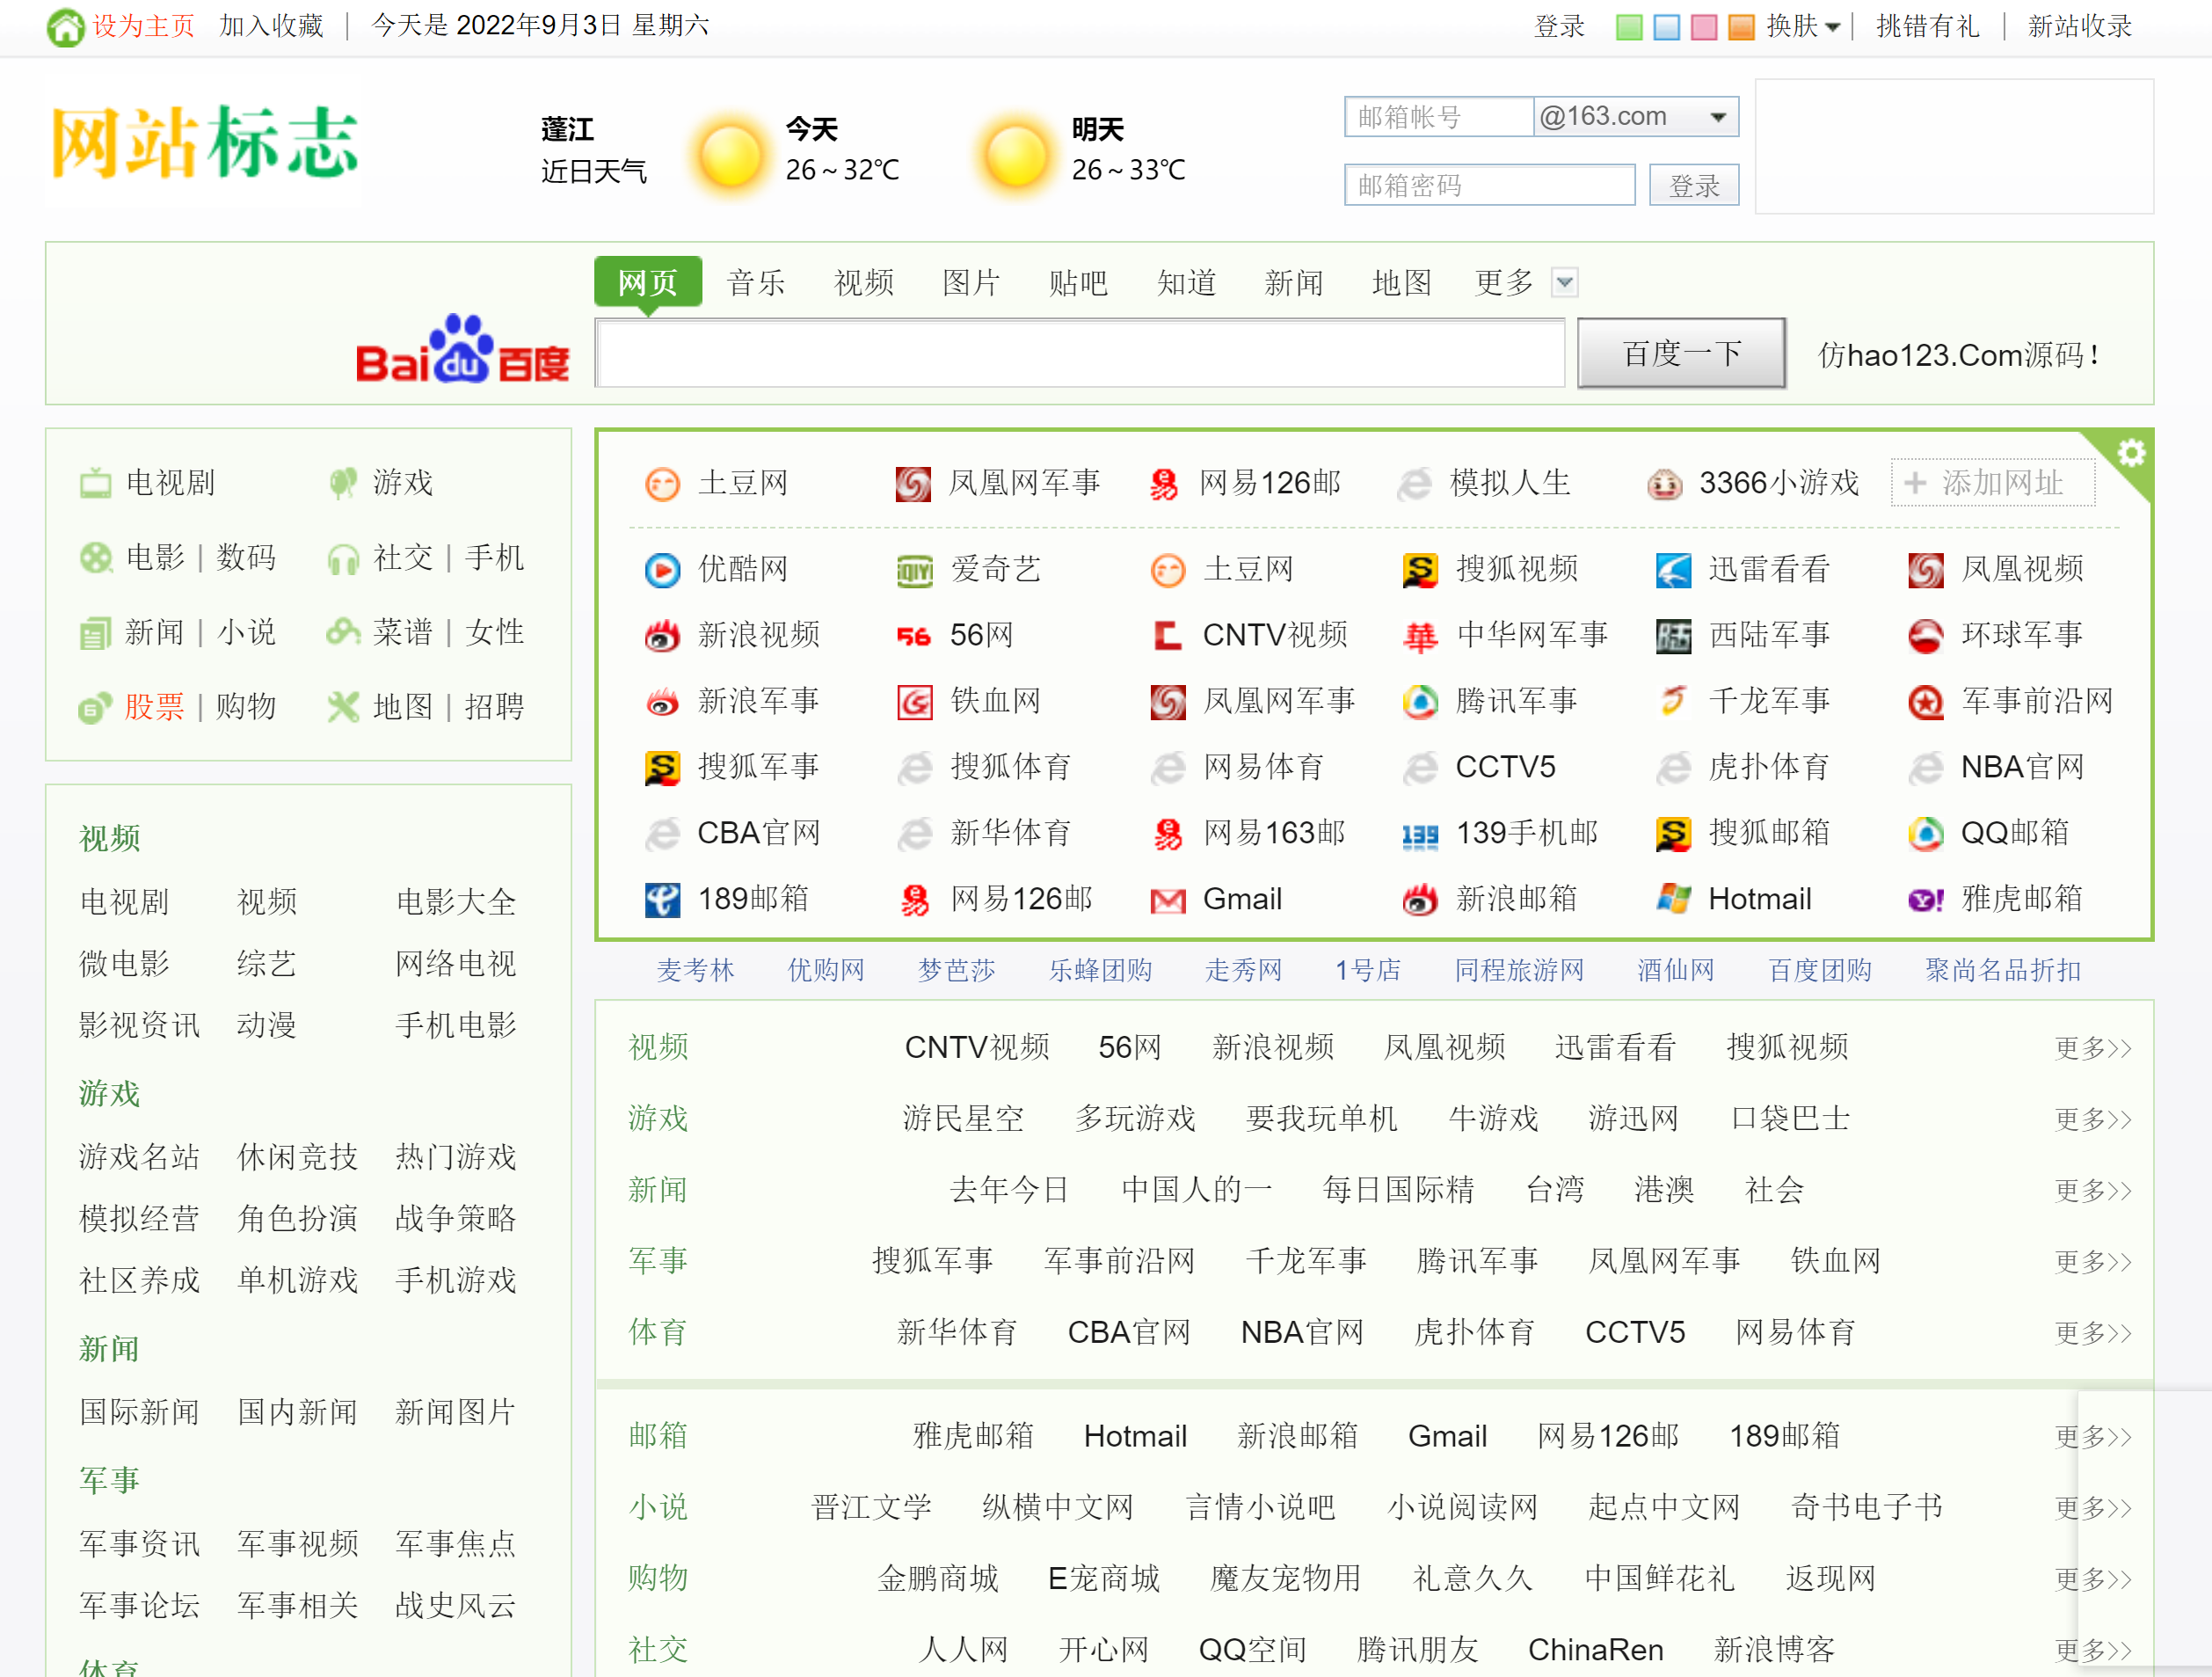
Task: Click the 189邮箱 blue icon
Action: pos(662,900)
